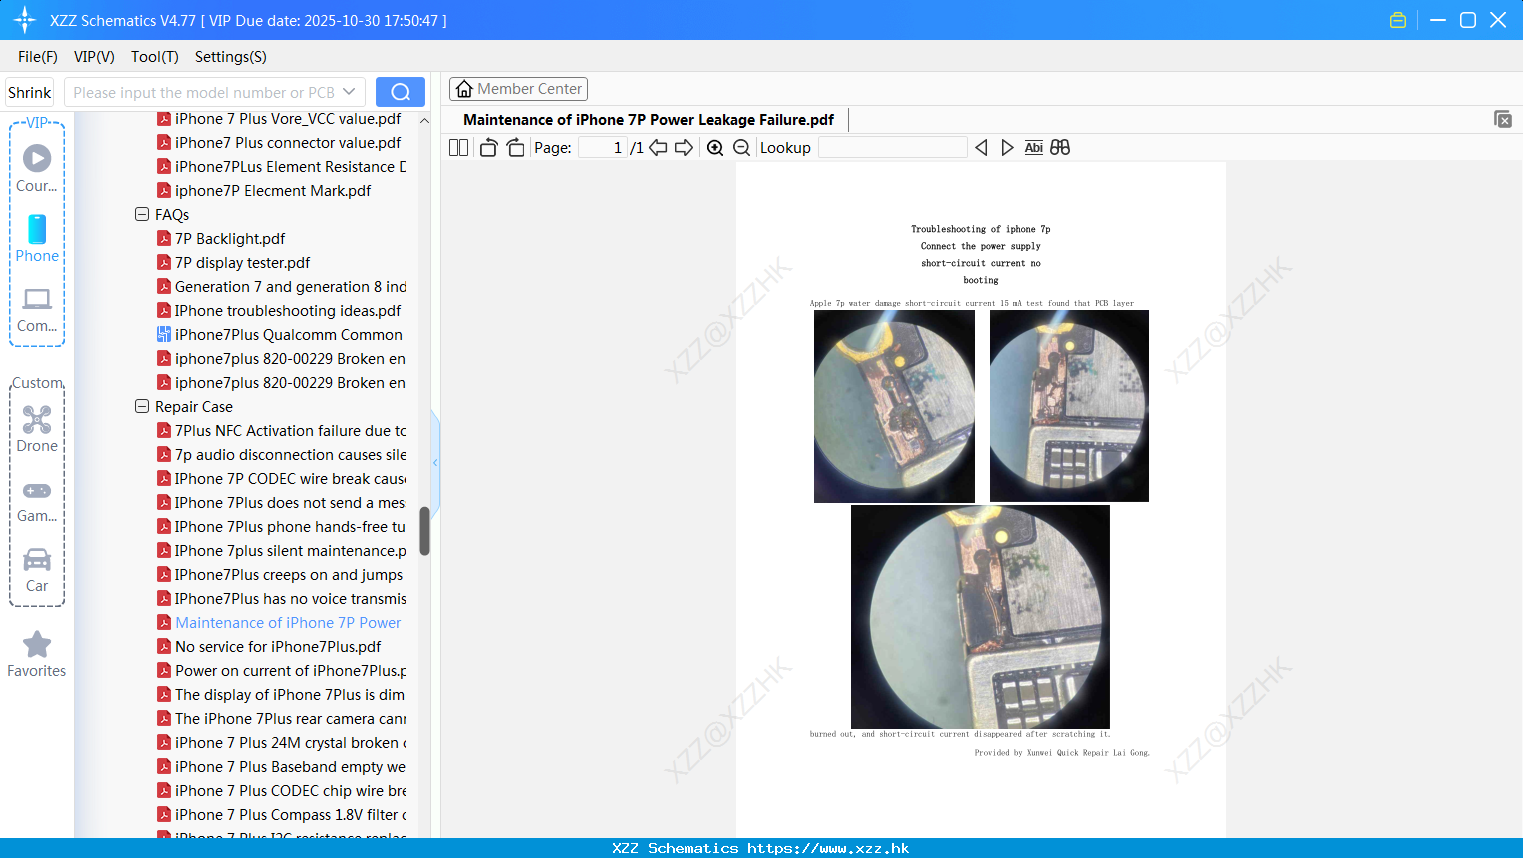Toggle the Abl text match option
This screenshot has width=1523, height=858.
1034,147
